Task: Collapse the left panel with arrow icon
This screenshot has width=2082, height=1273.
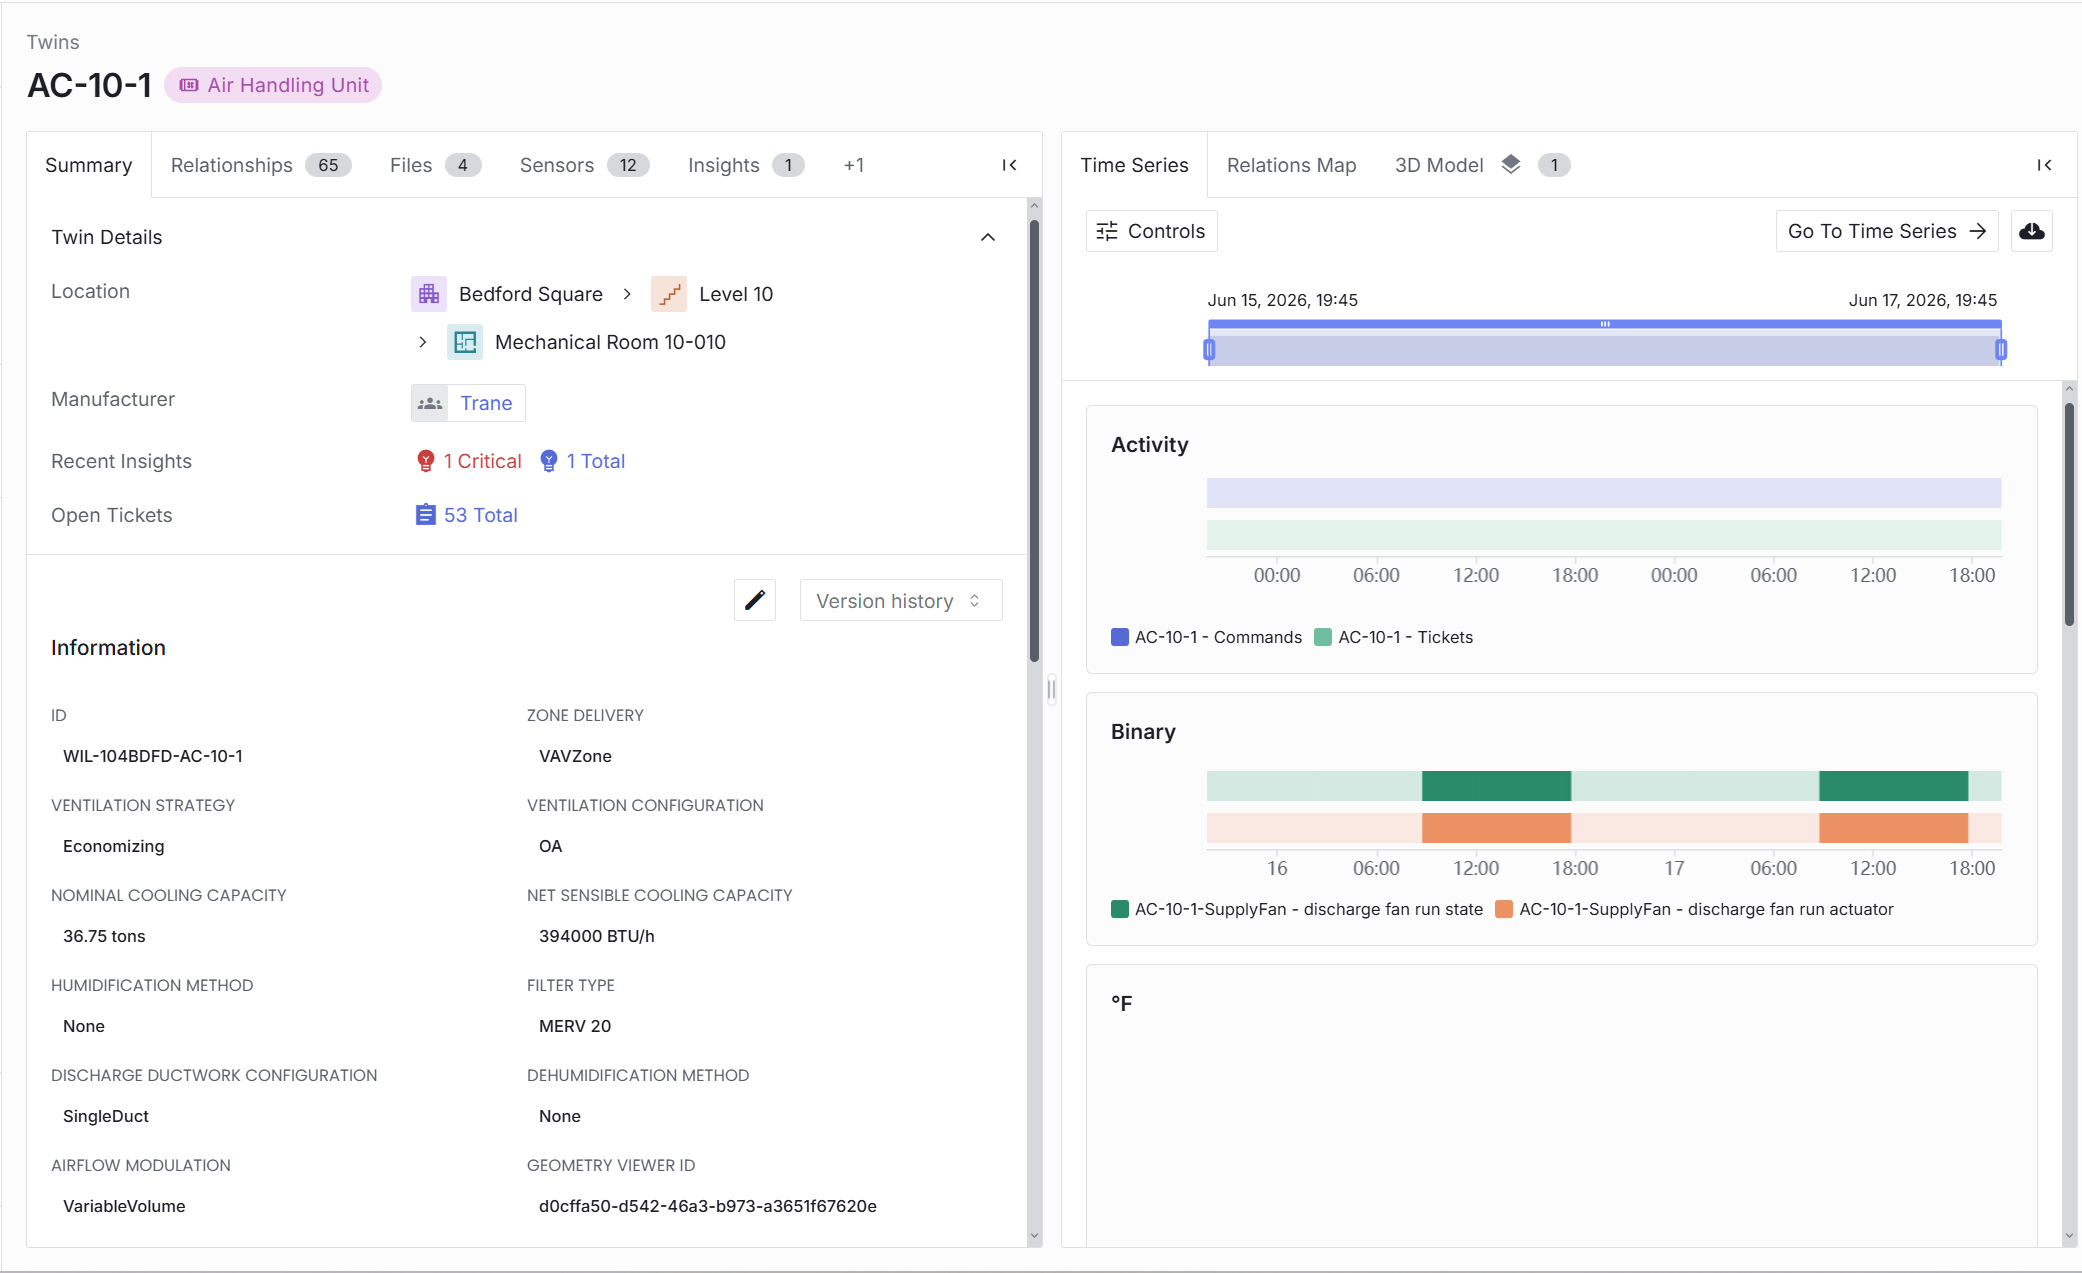Action: (1010, 165)
